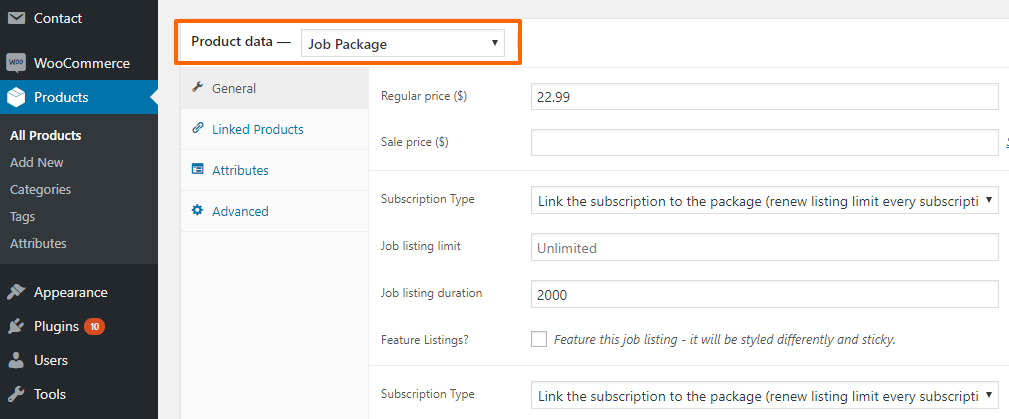This screenshot has height=419, width=1009.
Task: Click the Appearance paintbrush icon
Action: coord(16,292)
